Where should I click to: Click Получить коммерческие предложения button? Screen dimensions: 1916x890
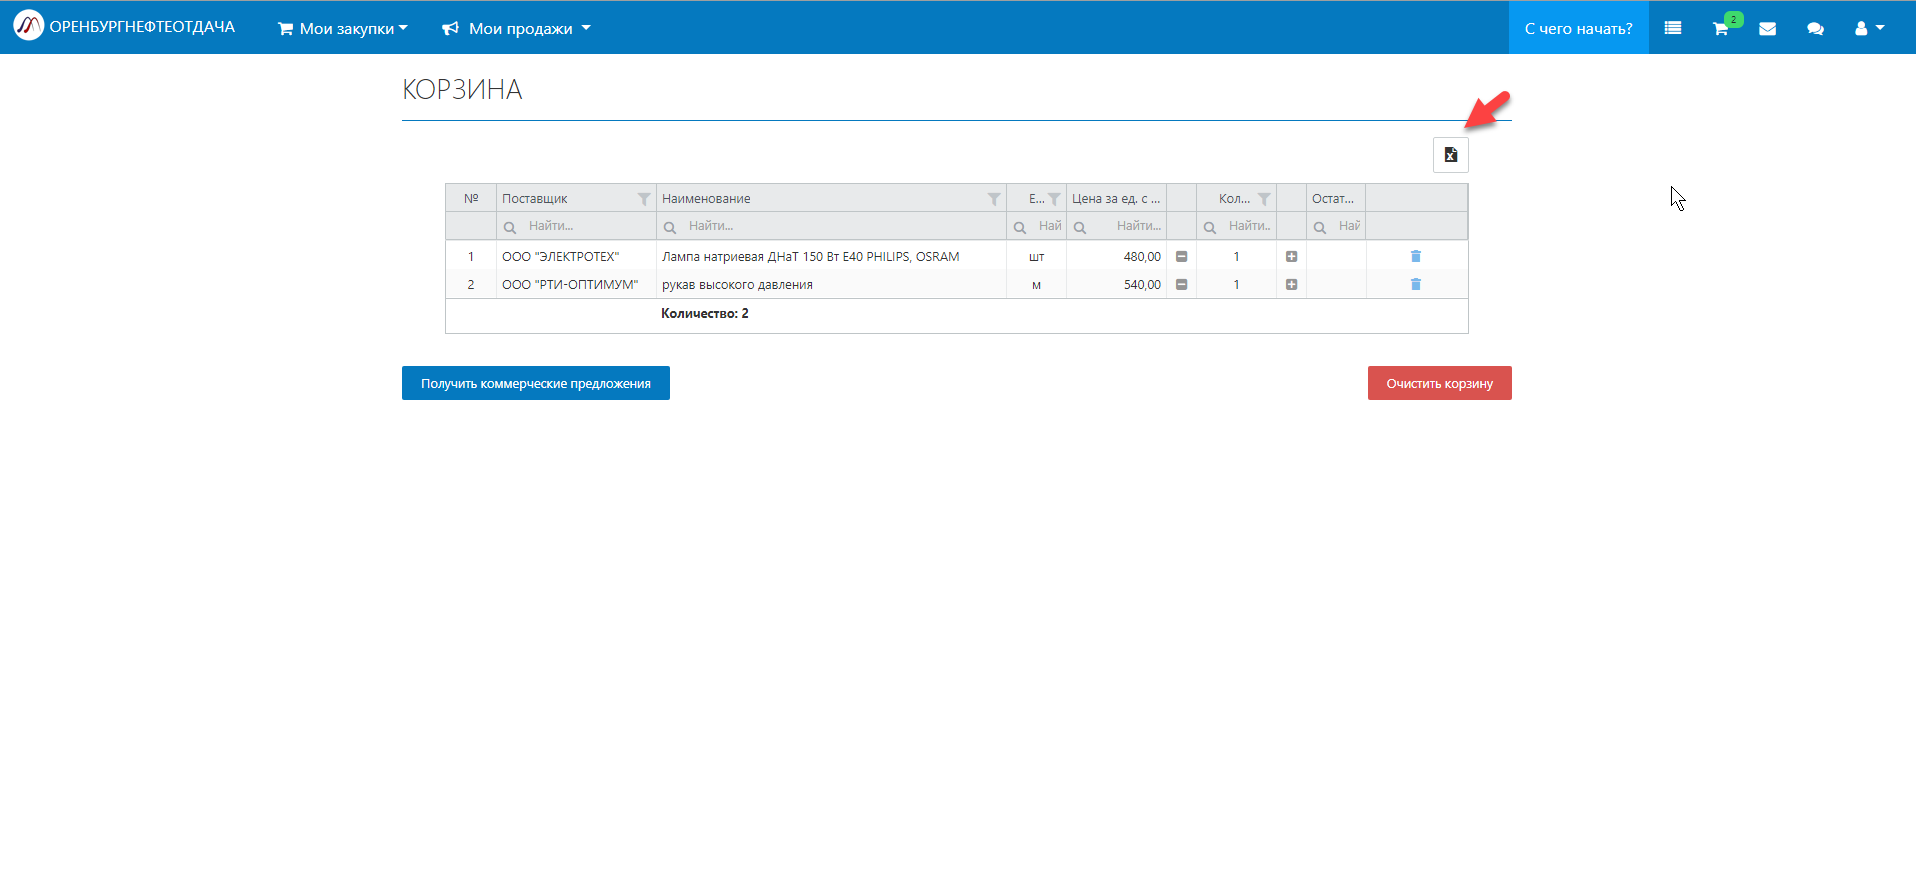[x=535, y=383]
